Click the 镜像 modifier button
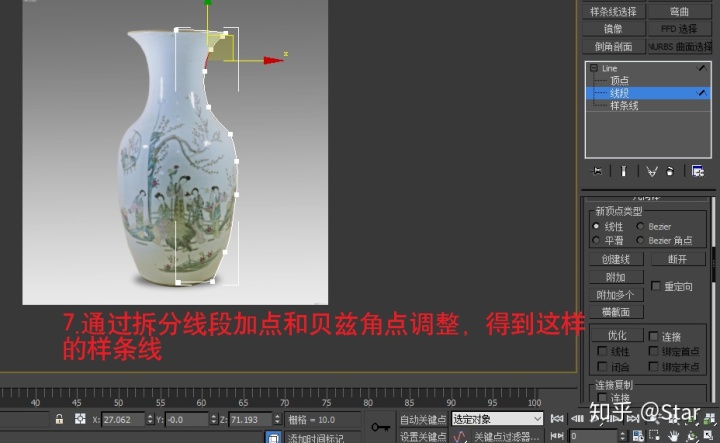The image size is (720, 443). 613,29
